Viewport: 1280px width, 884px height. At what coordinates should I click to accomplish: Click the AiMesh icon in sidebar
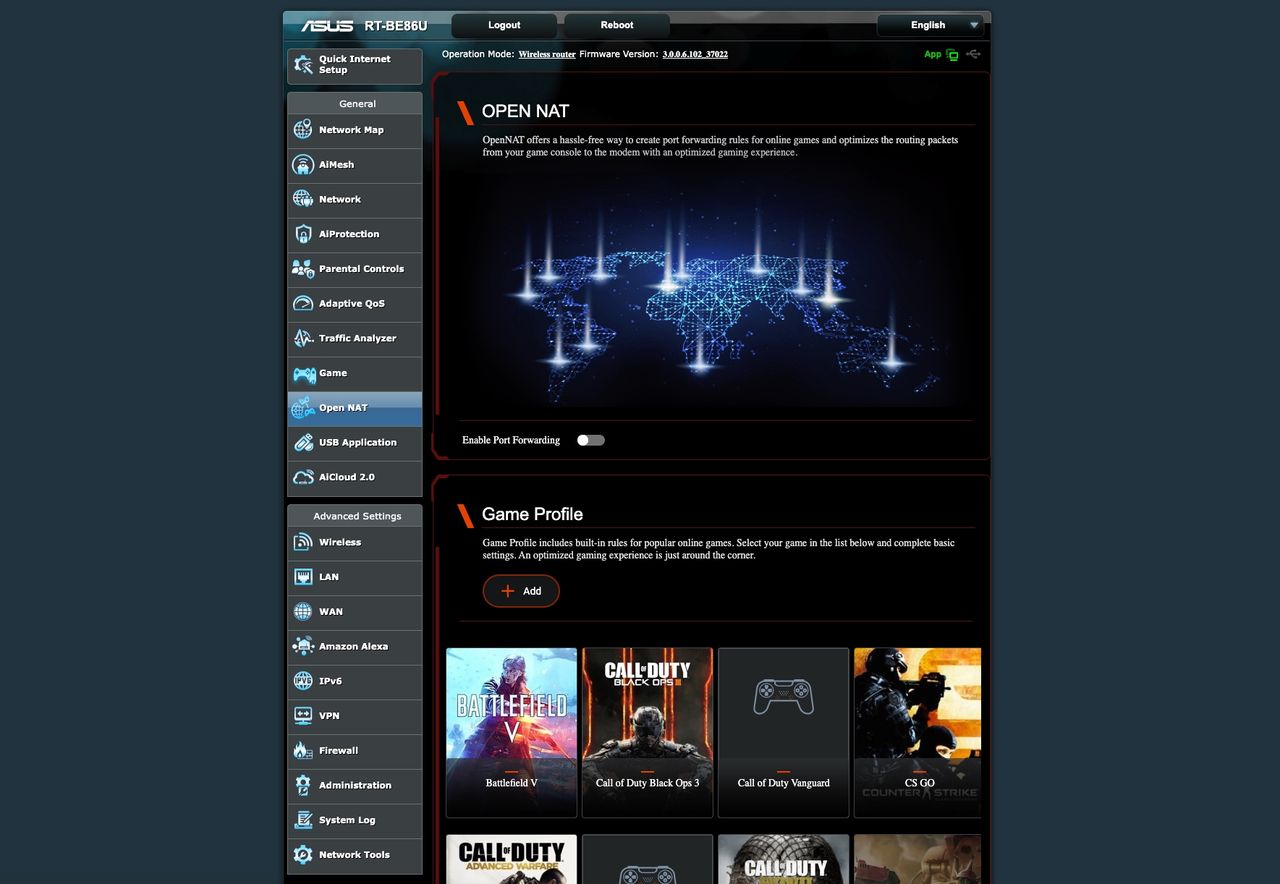click(303, 165)
